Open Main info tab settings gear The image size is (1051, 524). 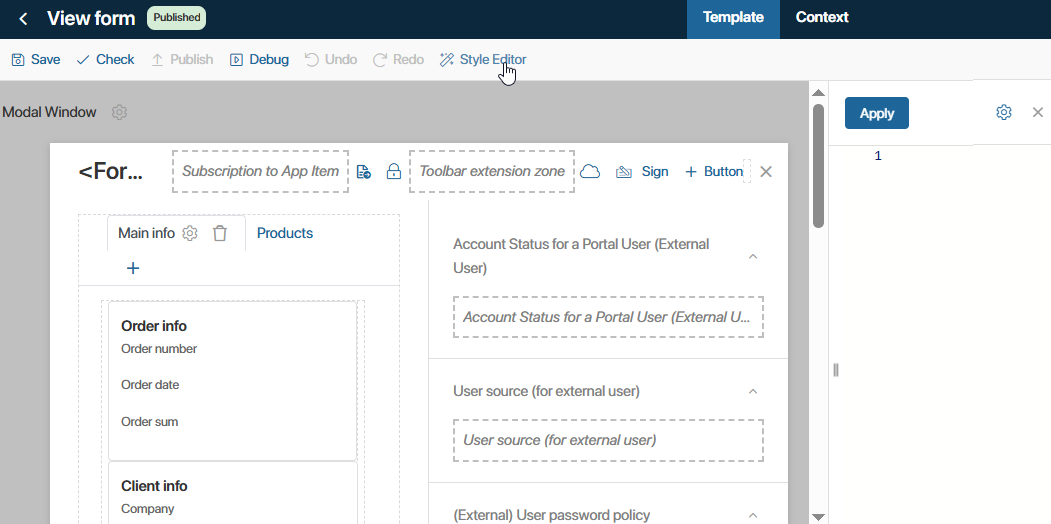(x=190, y=233)
